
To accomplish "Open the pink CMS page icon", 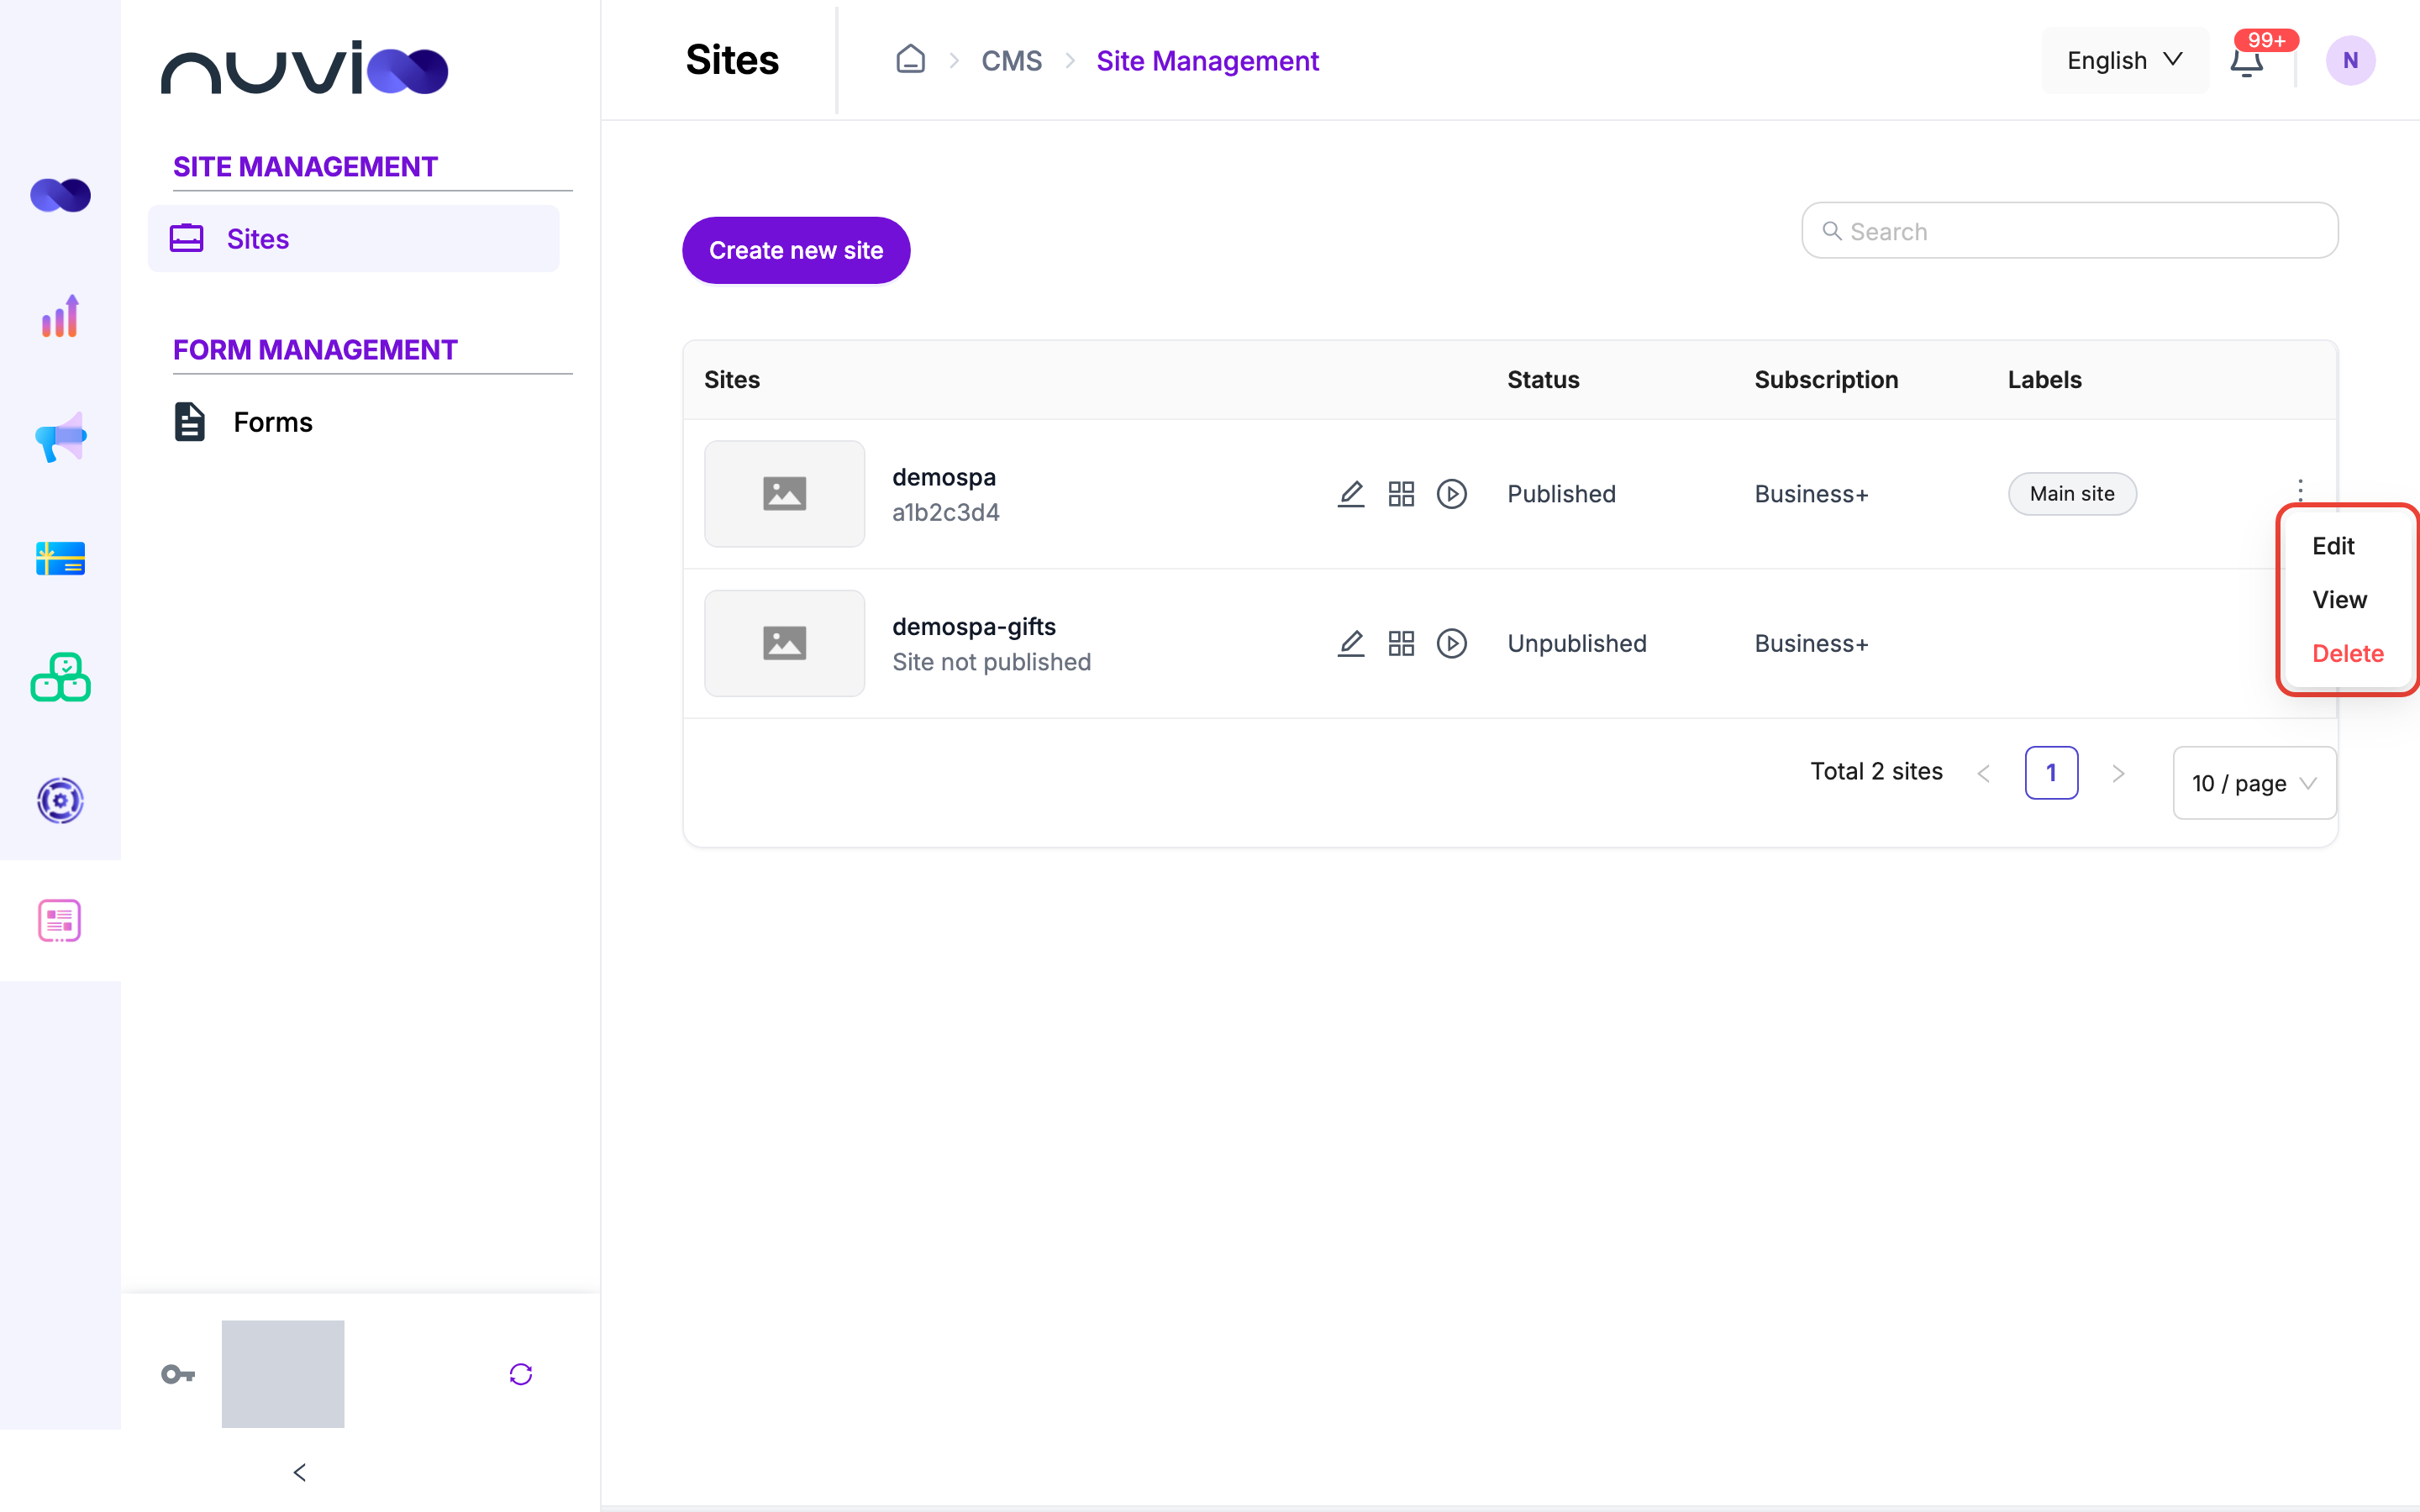I will point(60,921).
